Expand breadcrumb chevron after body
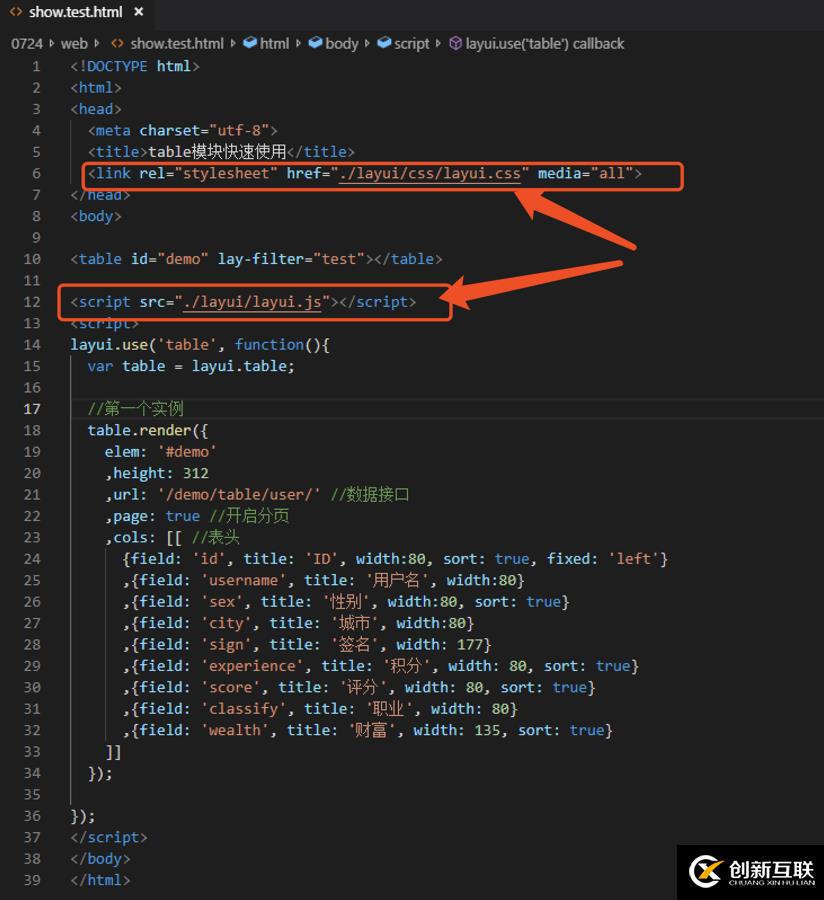This screenshot has width=824, height=900. 367,44
